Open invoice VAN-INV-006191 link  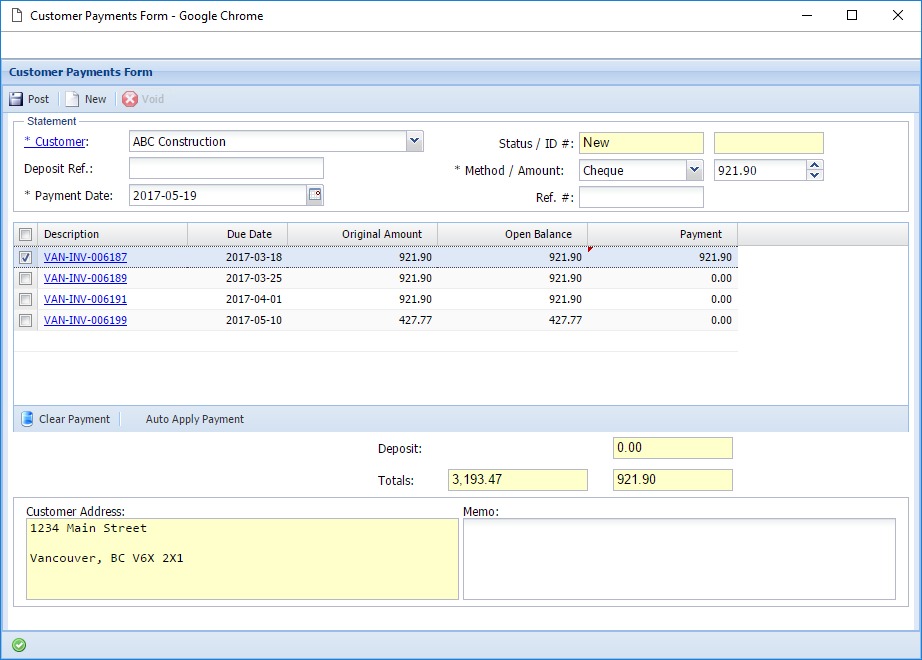click(84, 299)
